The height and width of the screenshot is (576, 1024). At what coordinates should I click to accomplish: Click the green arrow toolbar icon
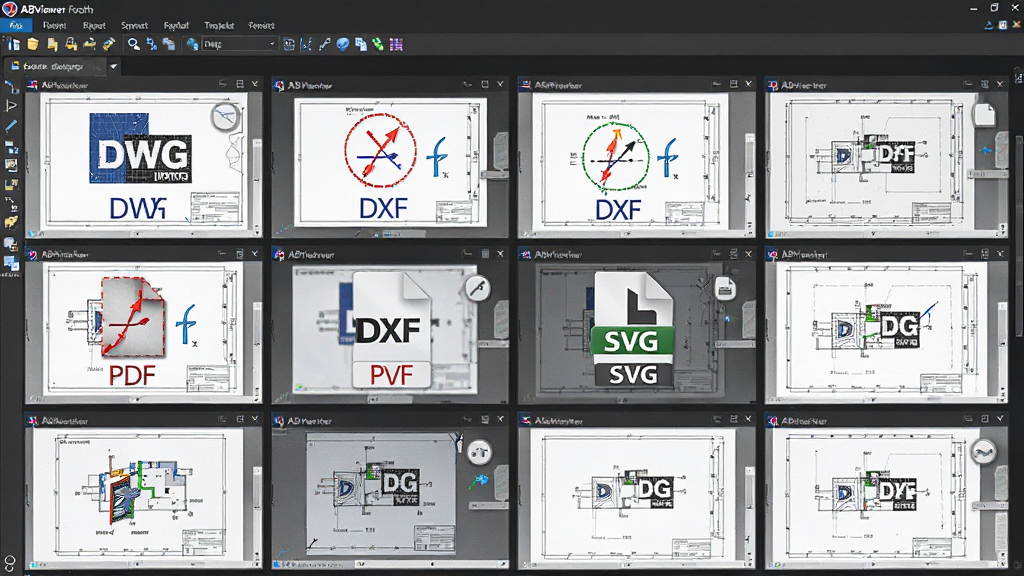[x=378, y=44]
